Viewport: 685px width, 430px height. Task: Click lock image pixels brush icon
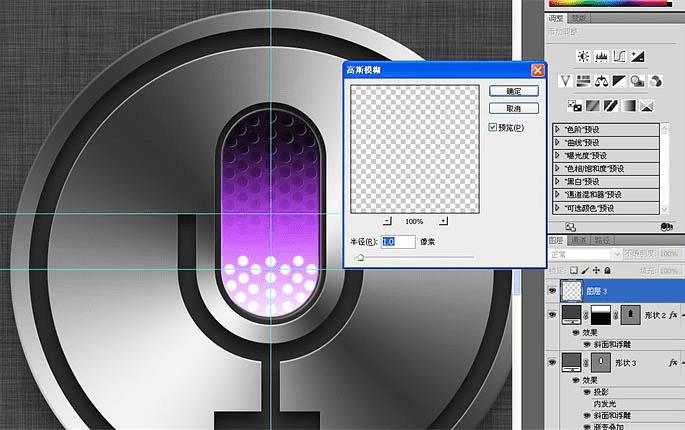pyautogui.click(x=585, y=270)
